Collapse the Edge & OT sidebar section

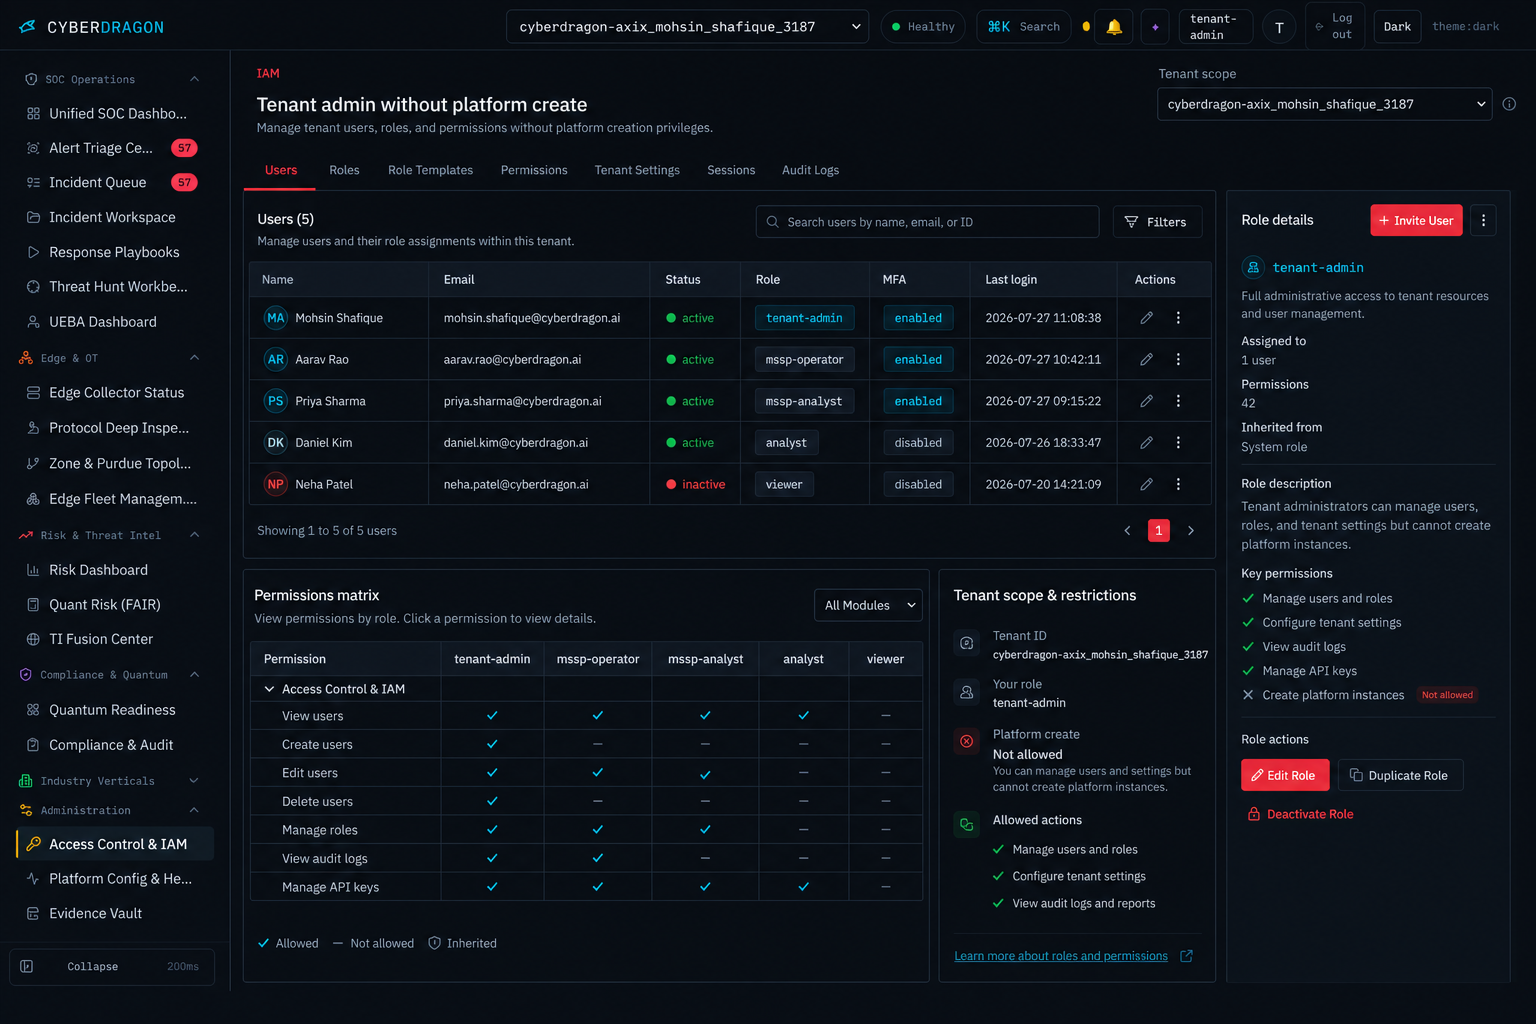[194, 358]
